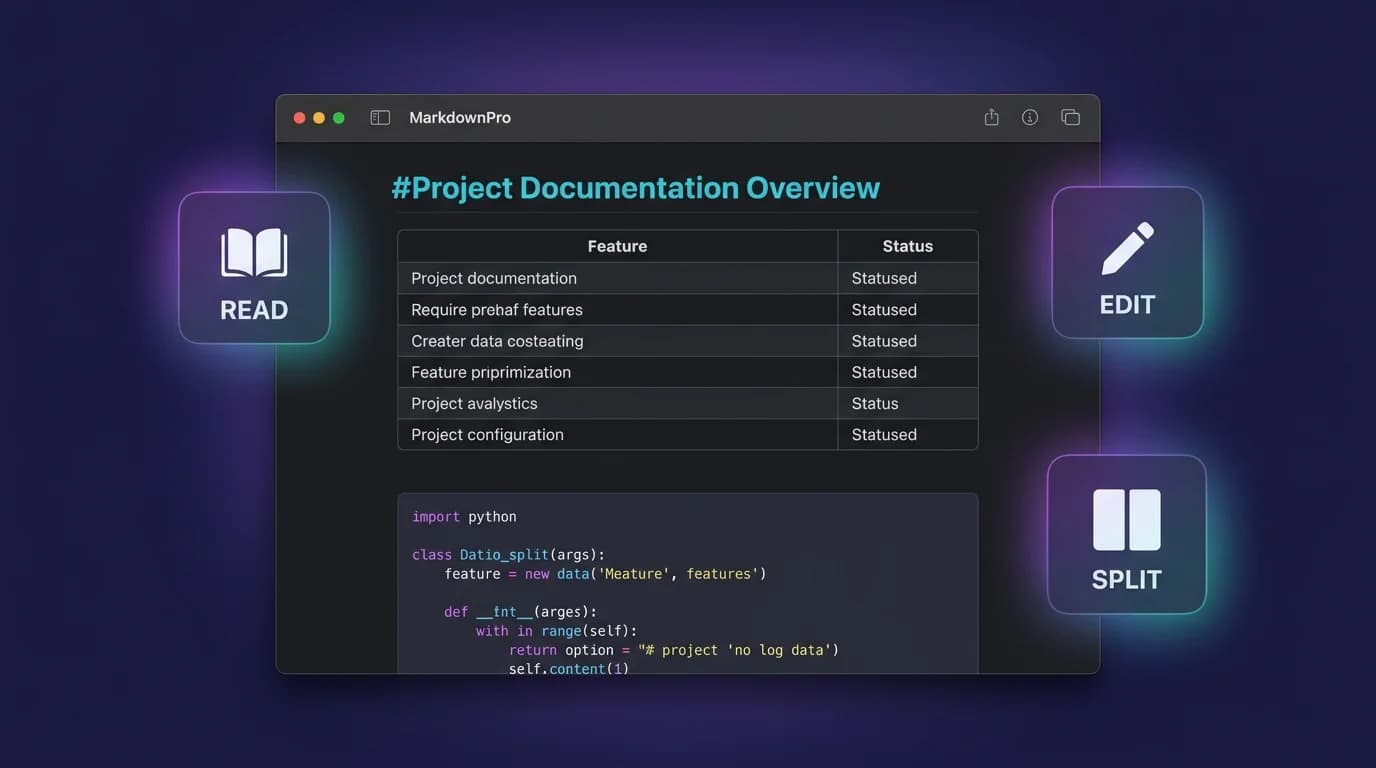The image size is (1376, 768).
Task: Select the Project Documentation Overview heading
Action: (636, 187)
